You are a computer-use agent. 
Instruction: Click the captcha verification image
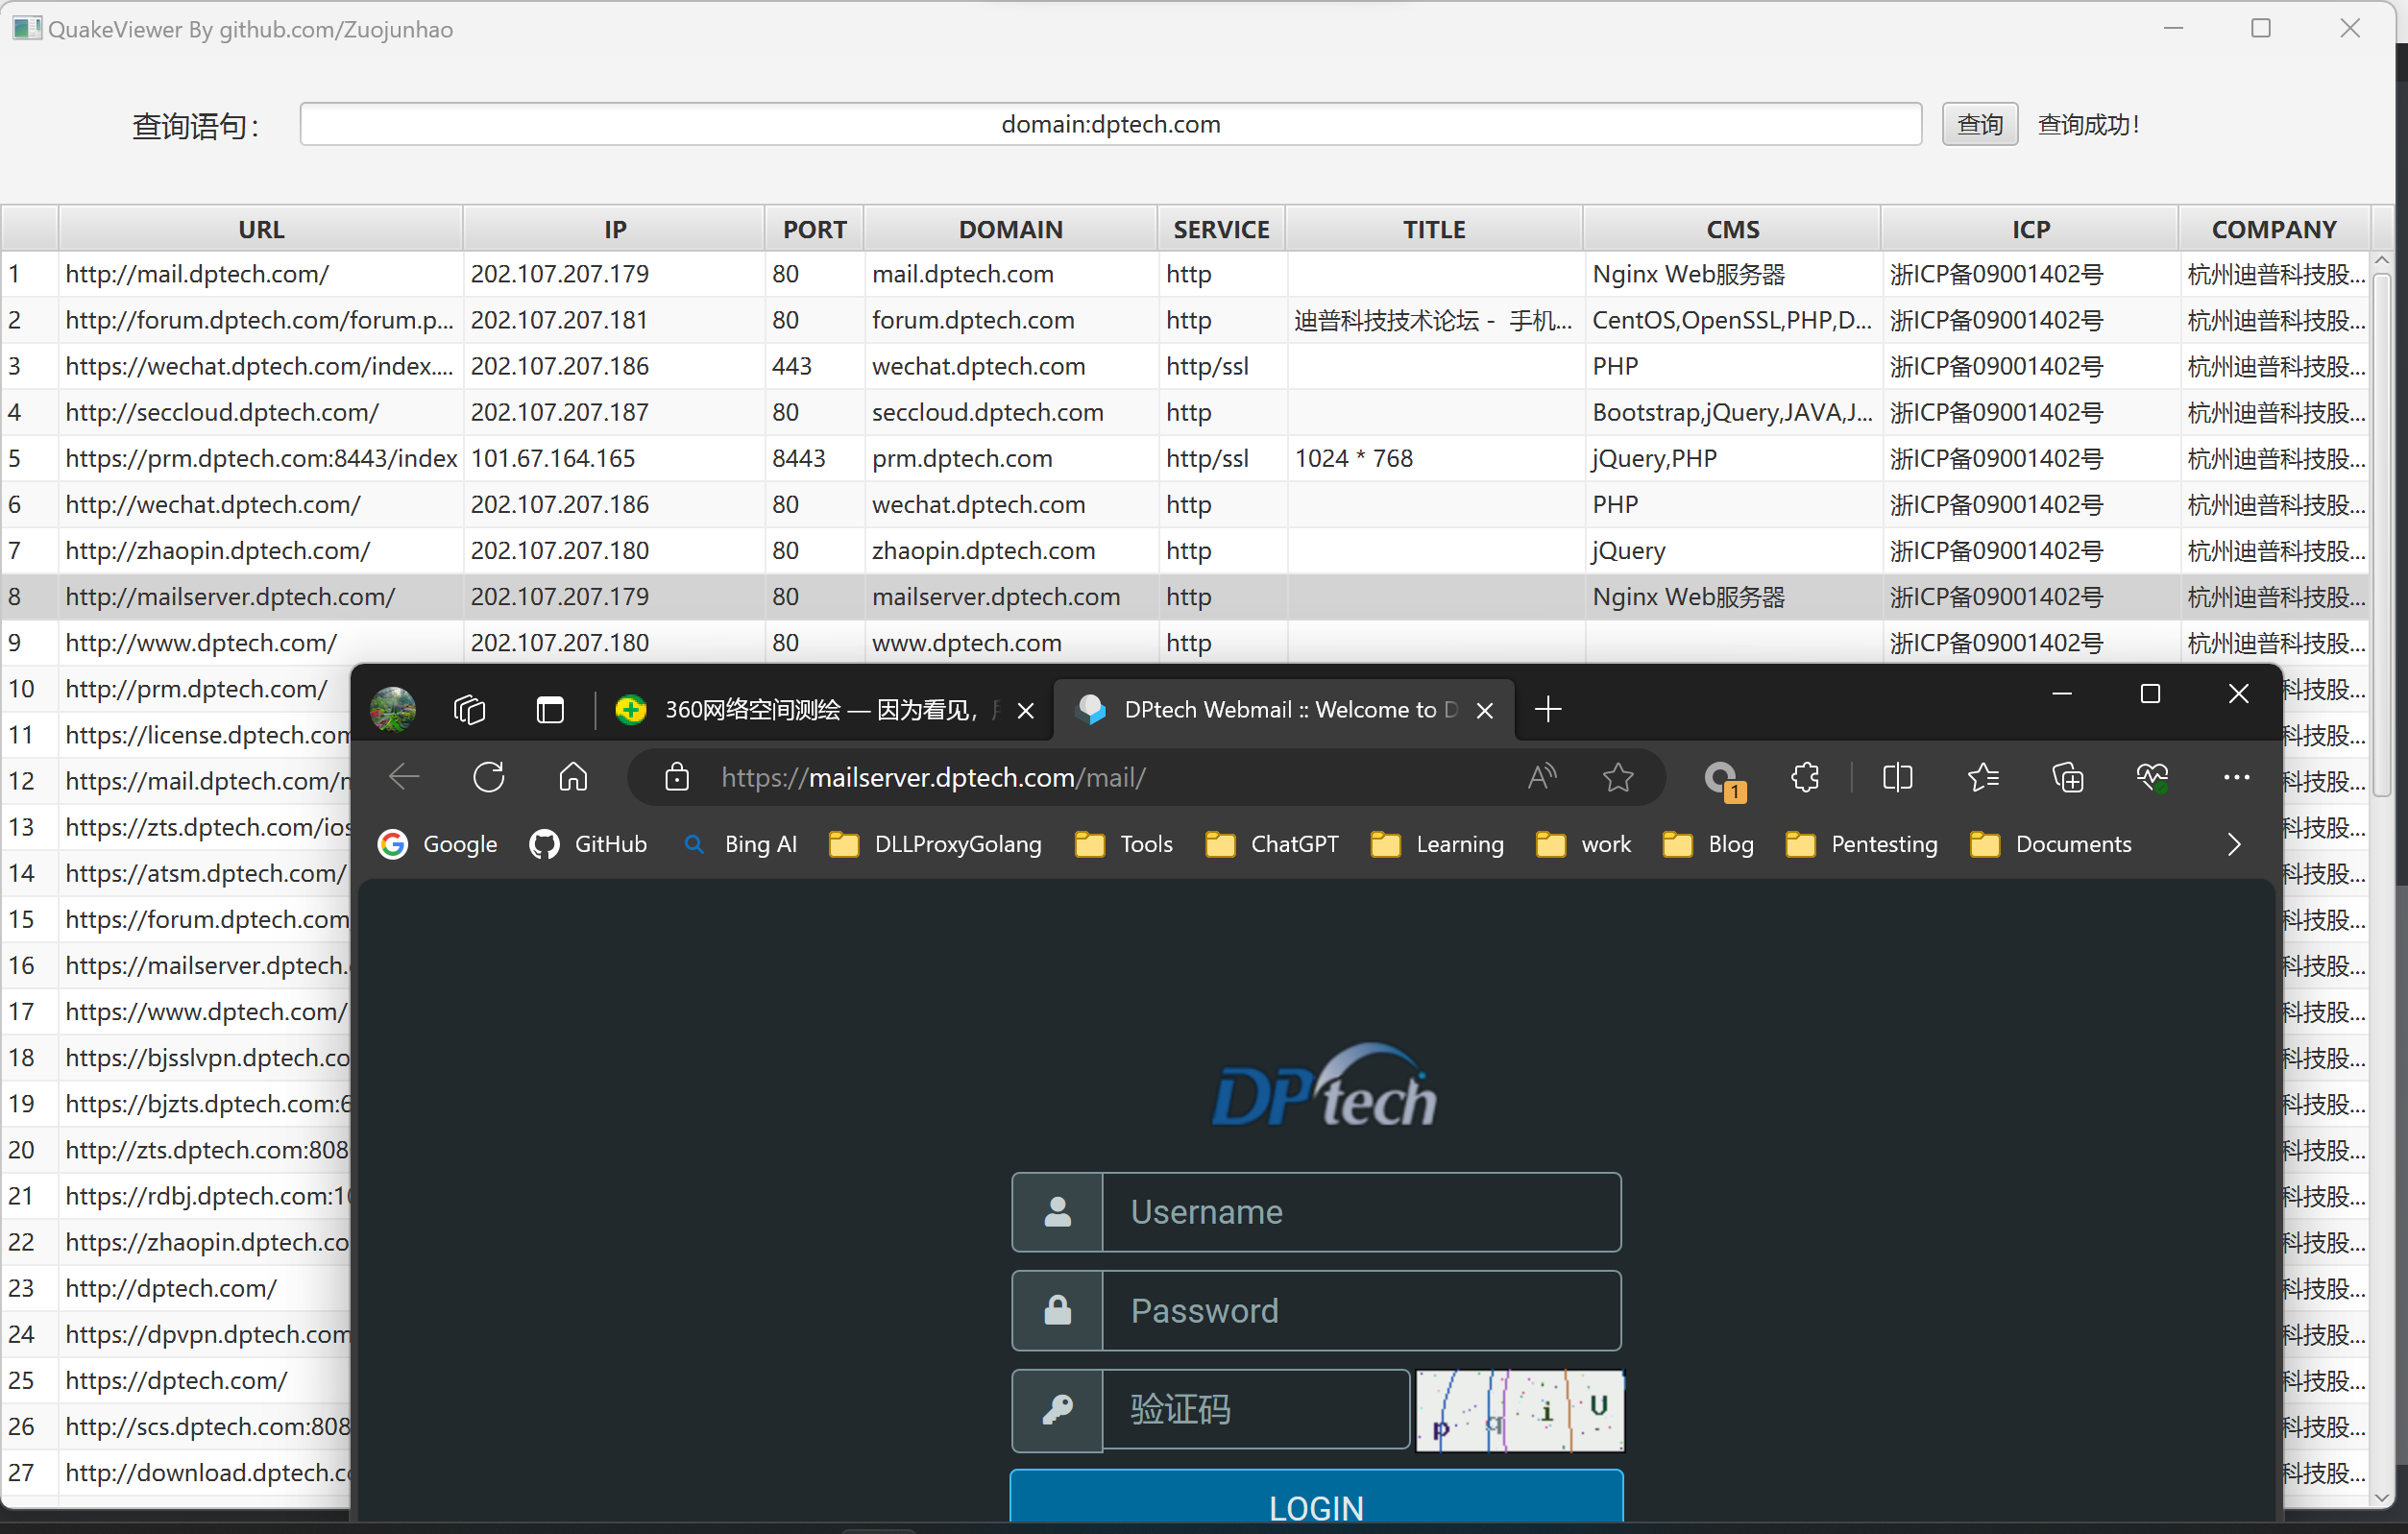coord(1520,1410)
